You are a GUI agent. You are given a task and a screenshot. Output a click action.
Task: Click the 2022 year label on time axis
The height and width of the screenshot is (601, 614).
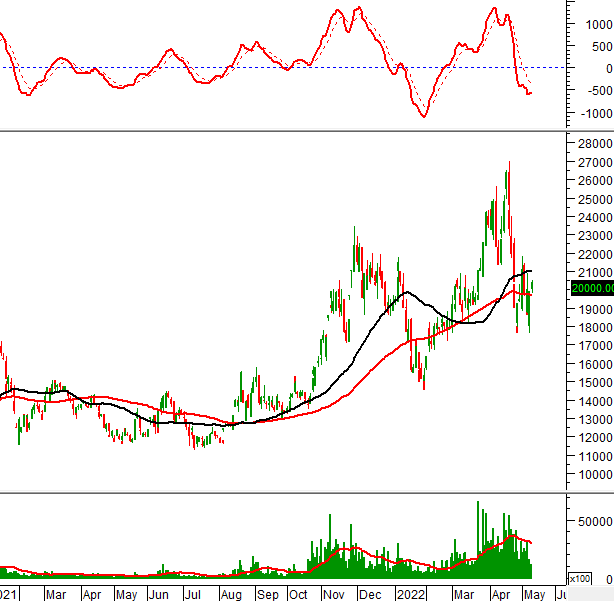(x=409, y=594)
